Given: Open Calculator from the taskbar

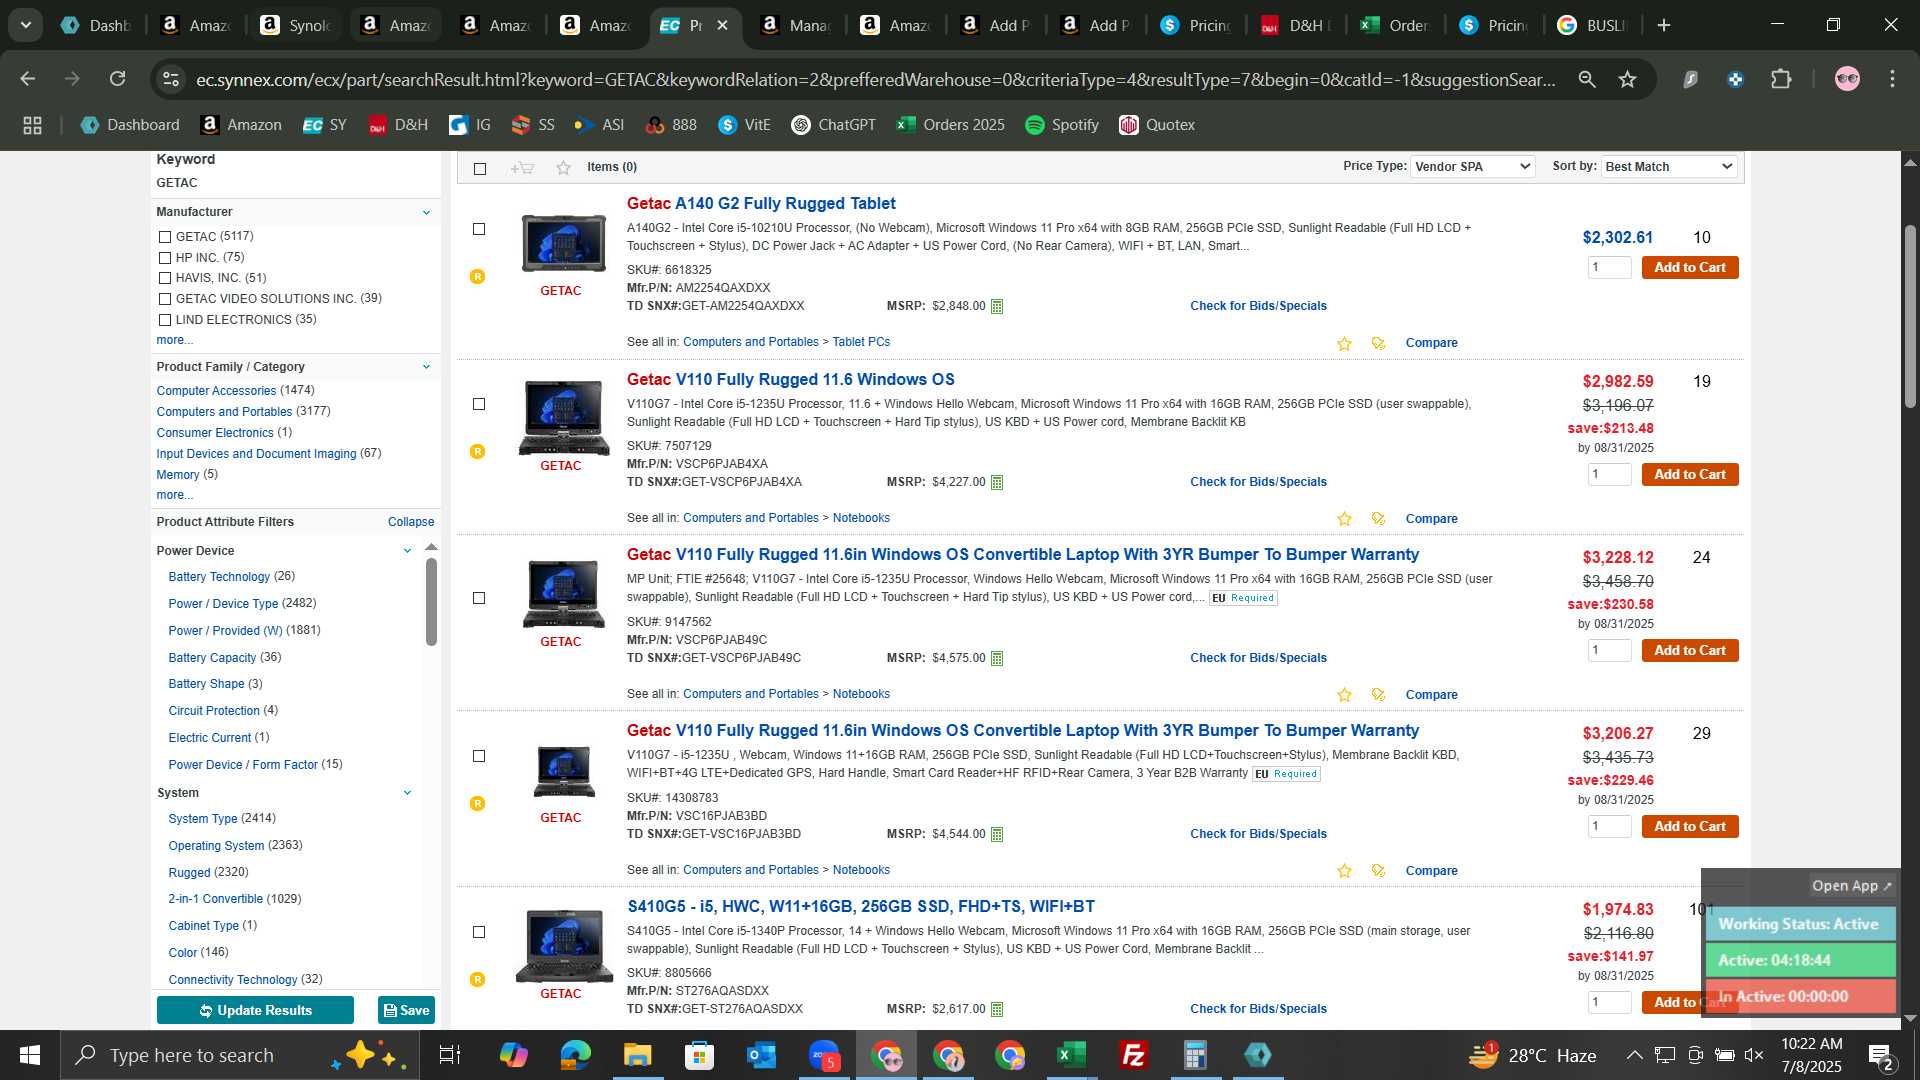Looking at the screenshot, I should pyautogui.click(x=1195, y=1055).
